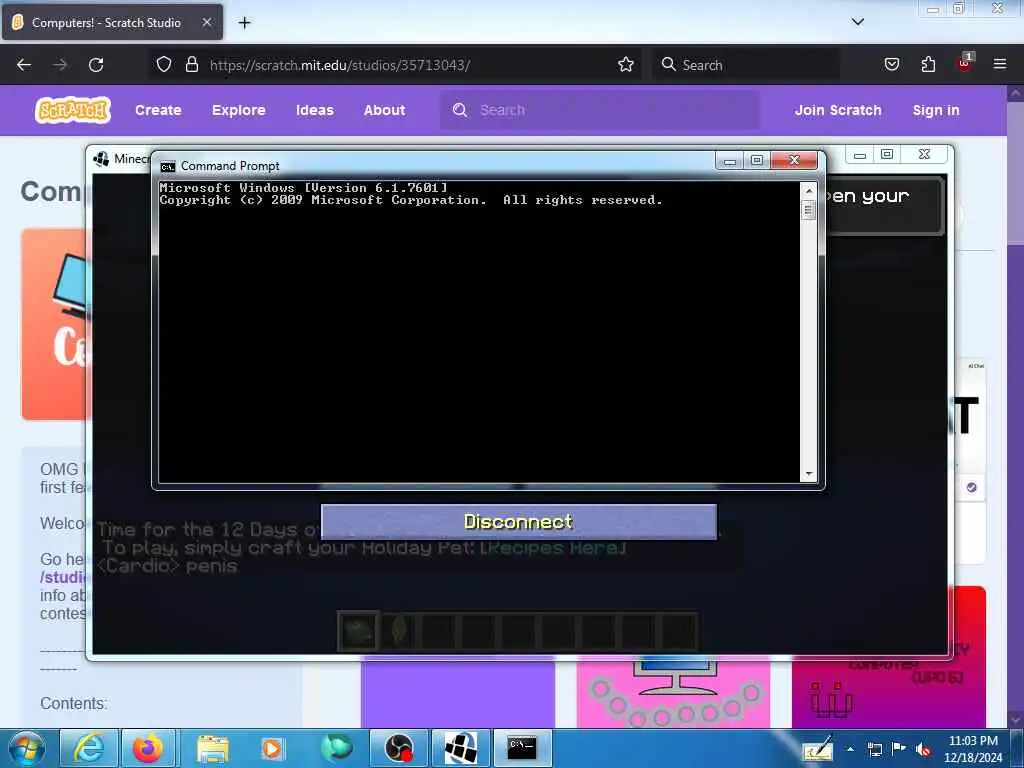Screen dimensions: 1024x768
Task: Switch to OBS Studio in taskbar
Action: click(x=398, y=748)
